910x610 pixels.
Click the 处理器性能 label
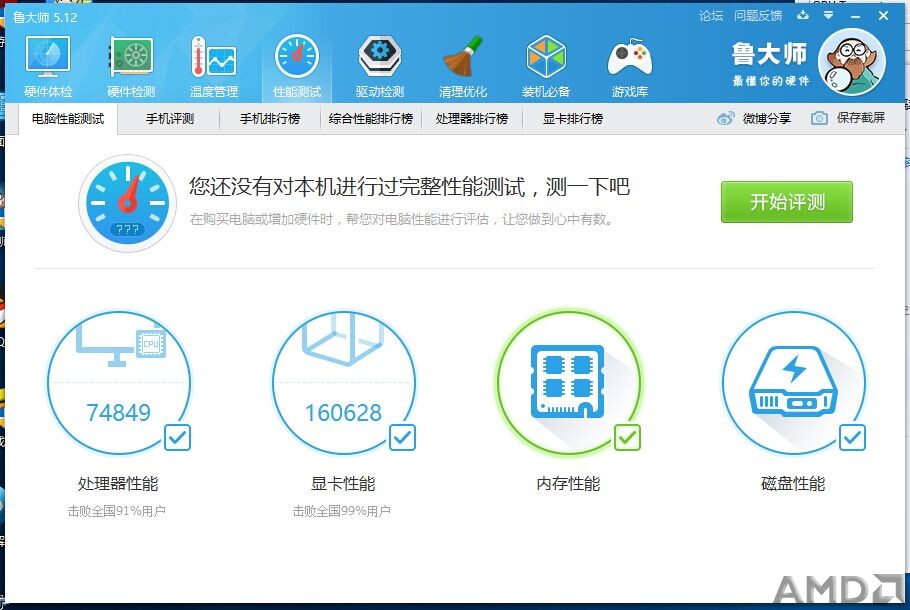(x=118, y=483)
